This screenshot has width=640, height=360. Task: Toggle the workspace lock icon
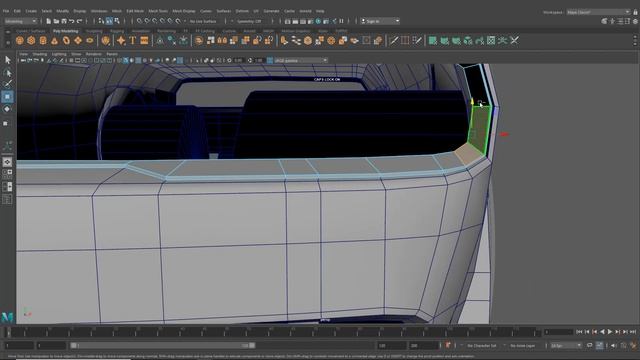click(x=635, y=12)
